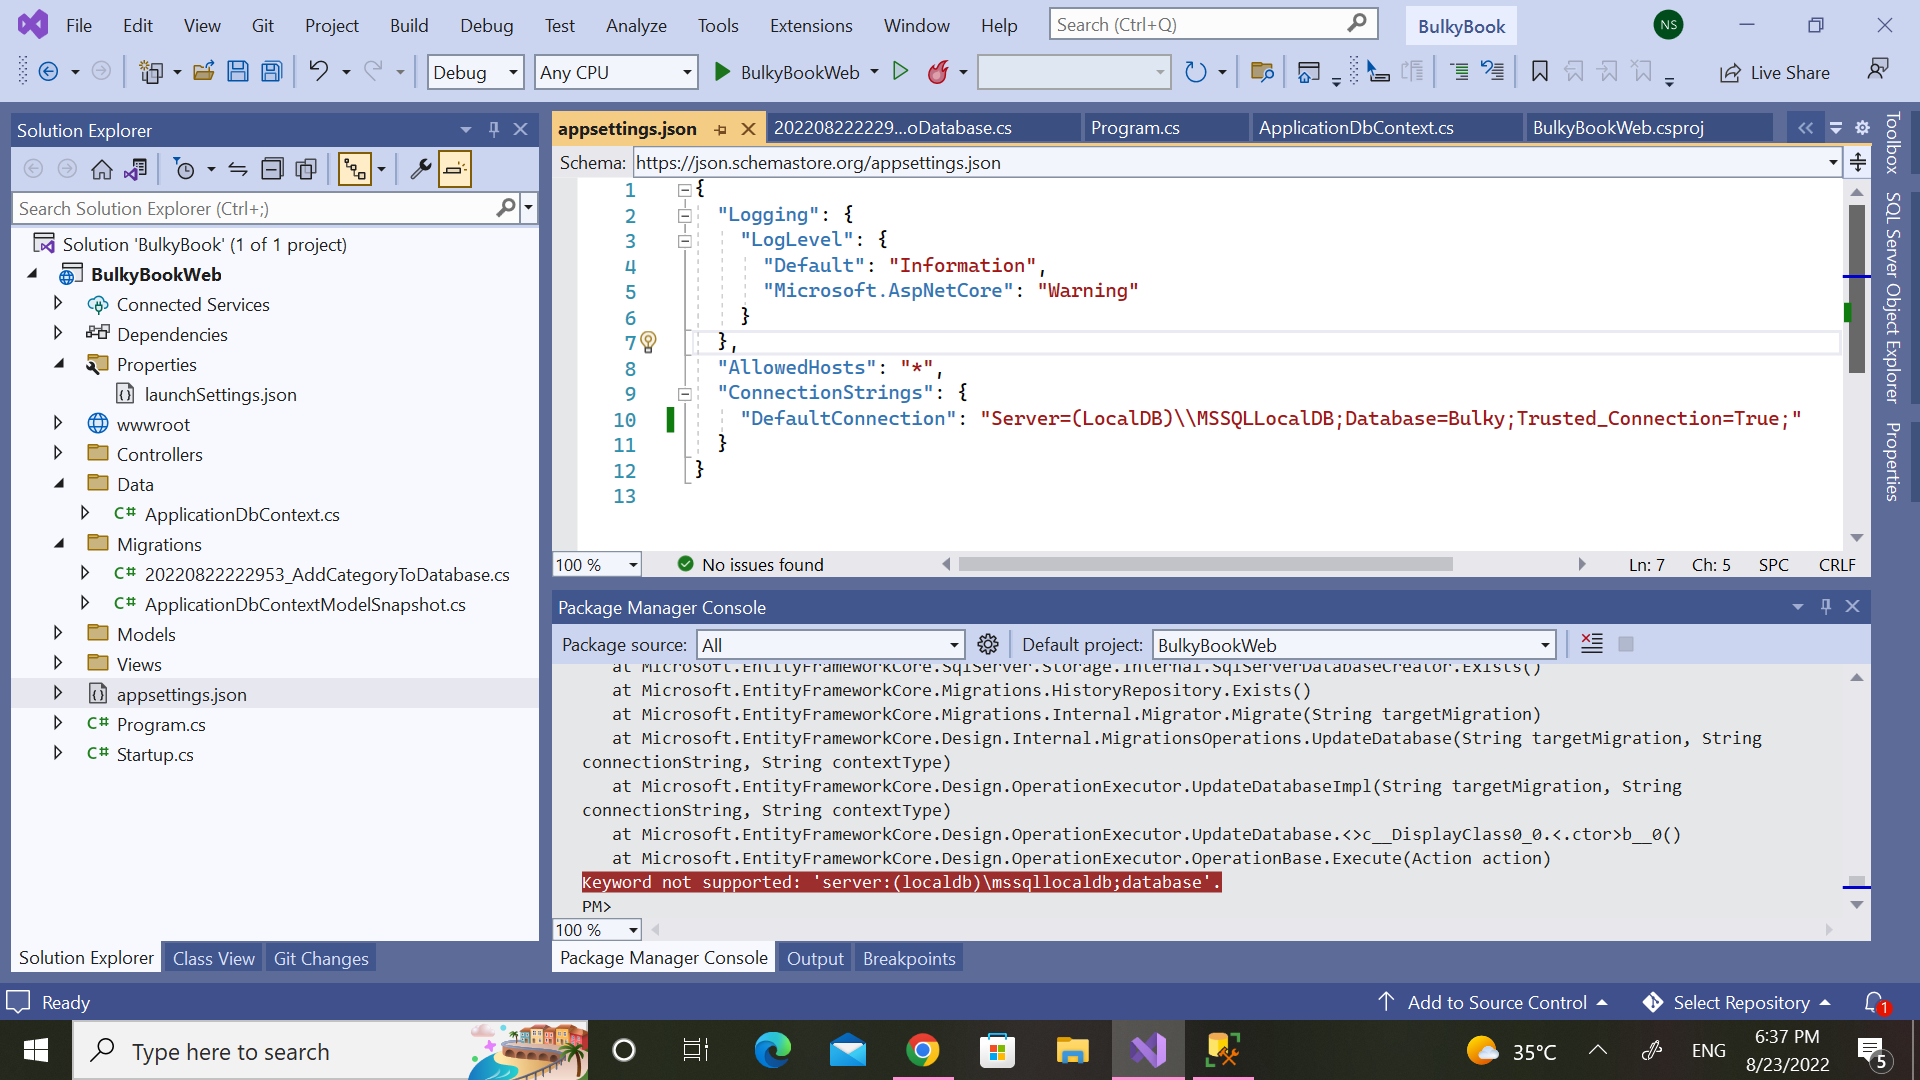Click the Undo arrow icon
The width and height of the screenshot is (1920, 1080).
point(318,71)
